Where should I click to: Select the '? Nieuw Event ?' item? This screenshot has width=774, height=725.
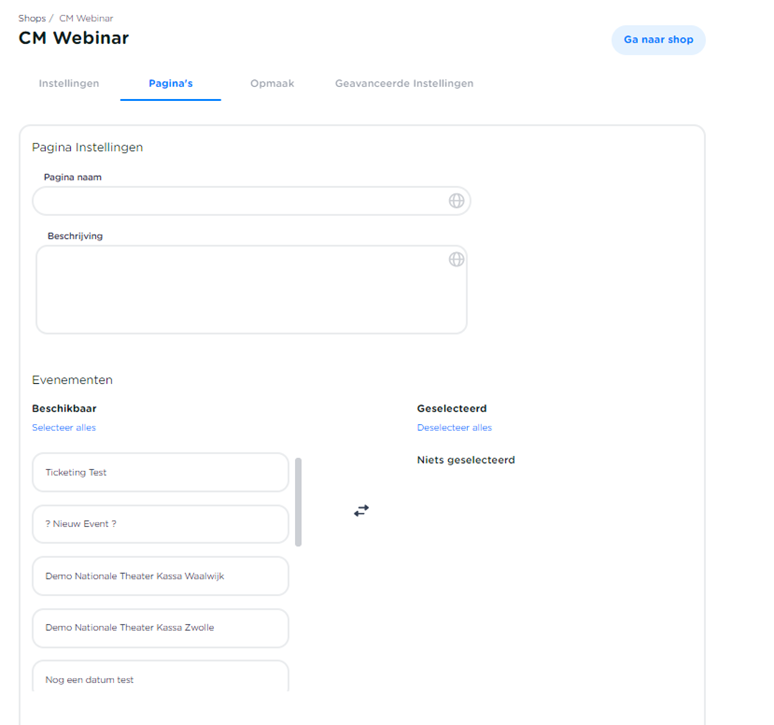pos(160,524)
